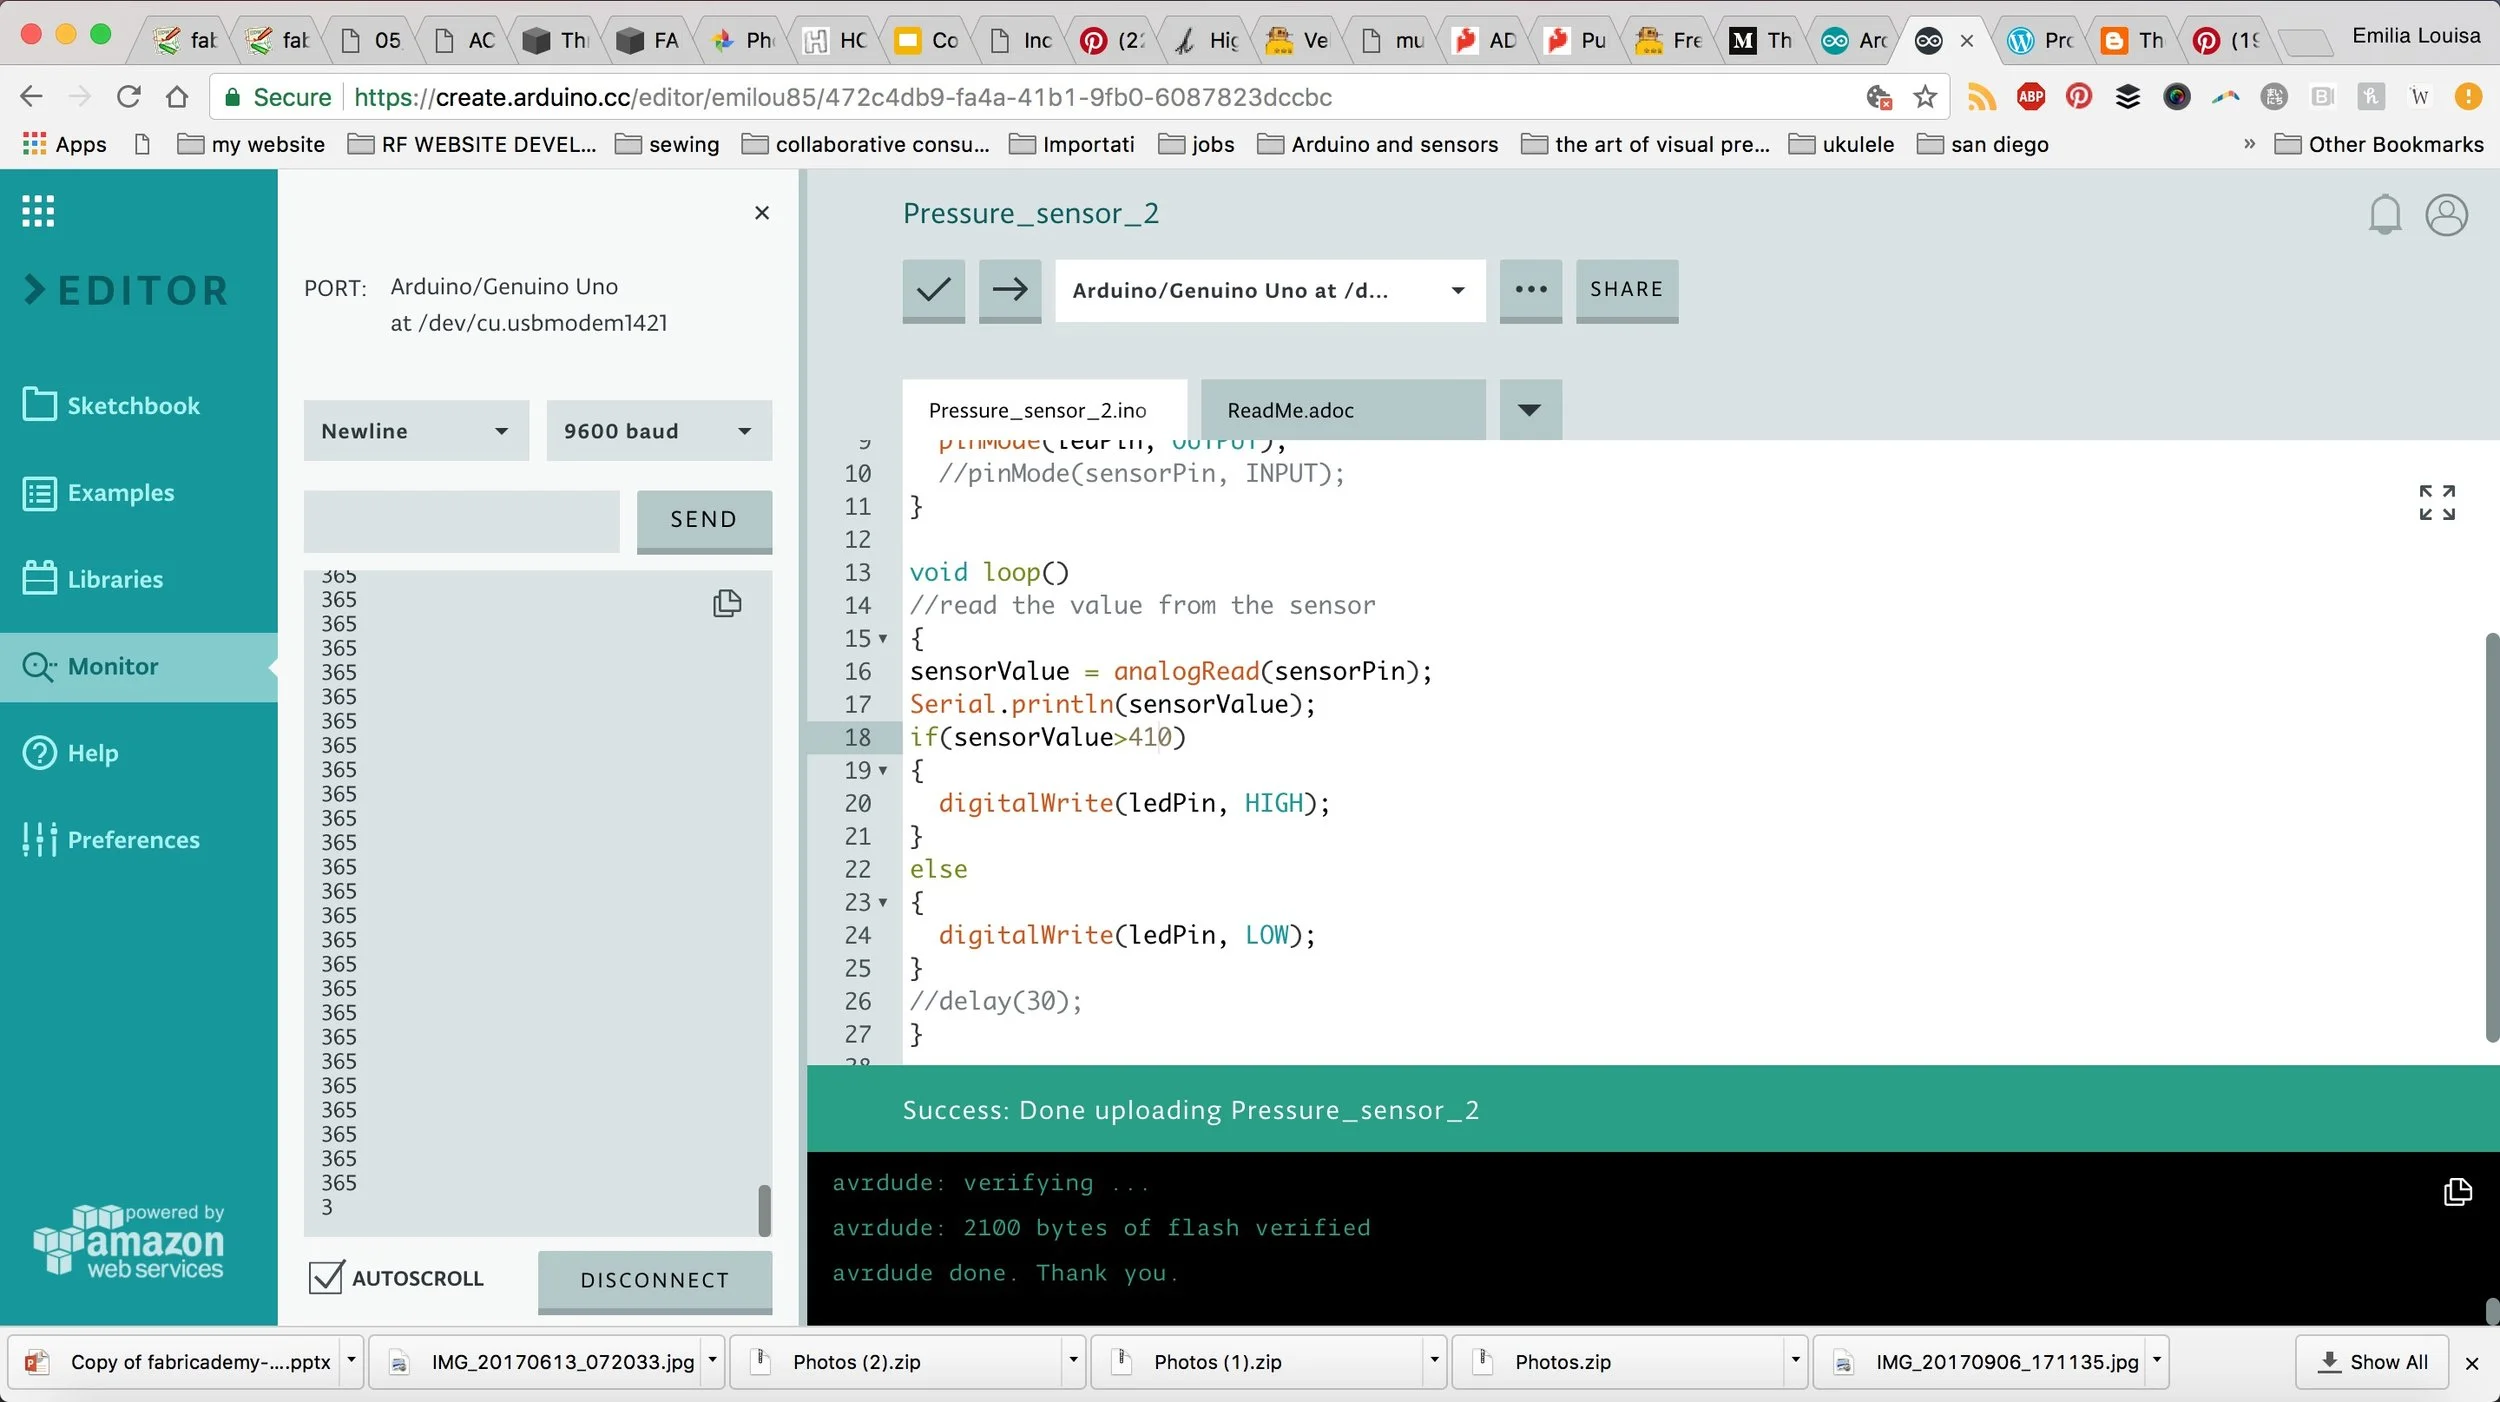Screen dimensions: 2500x1402
Task: Open the user profile avatar icon
Action: pos(2447,215)
